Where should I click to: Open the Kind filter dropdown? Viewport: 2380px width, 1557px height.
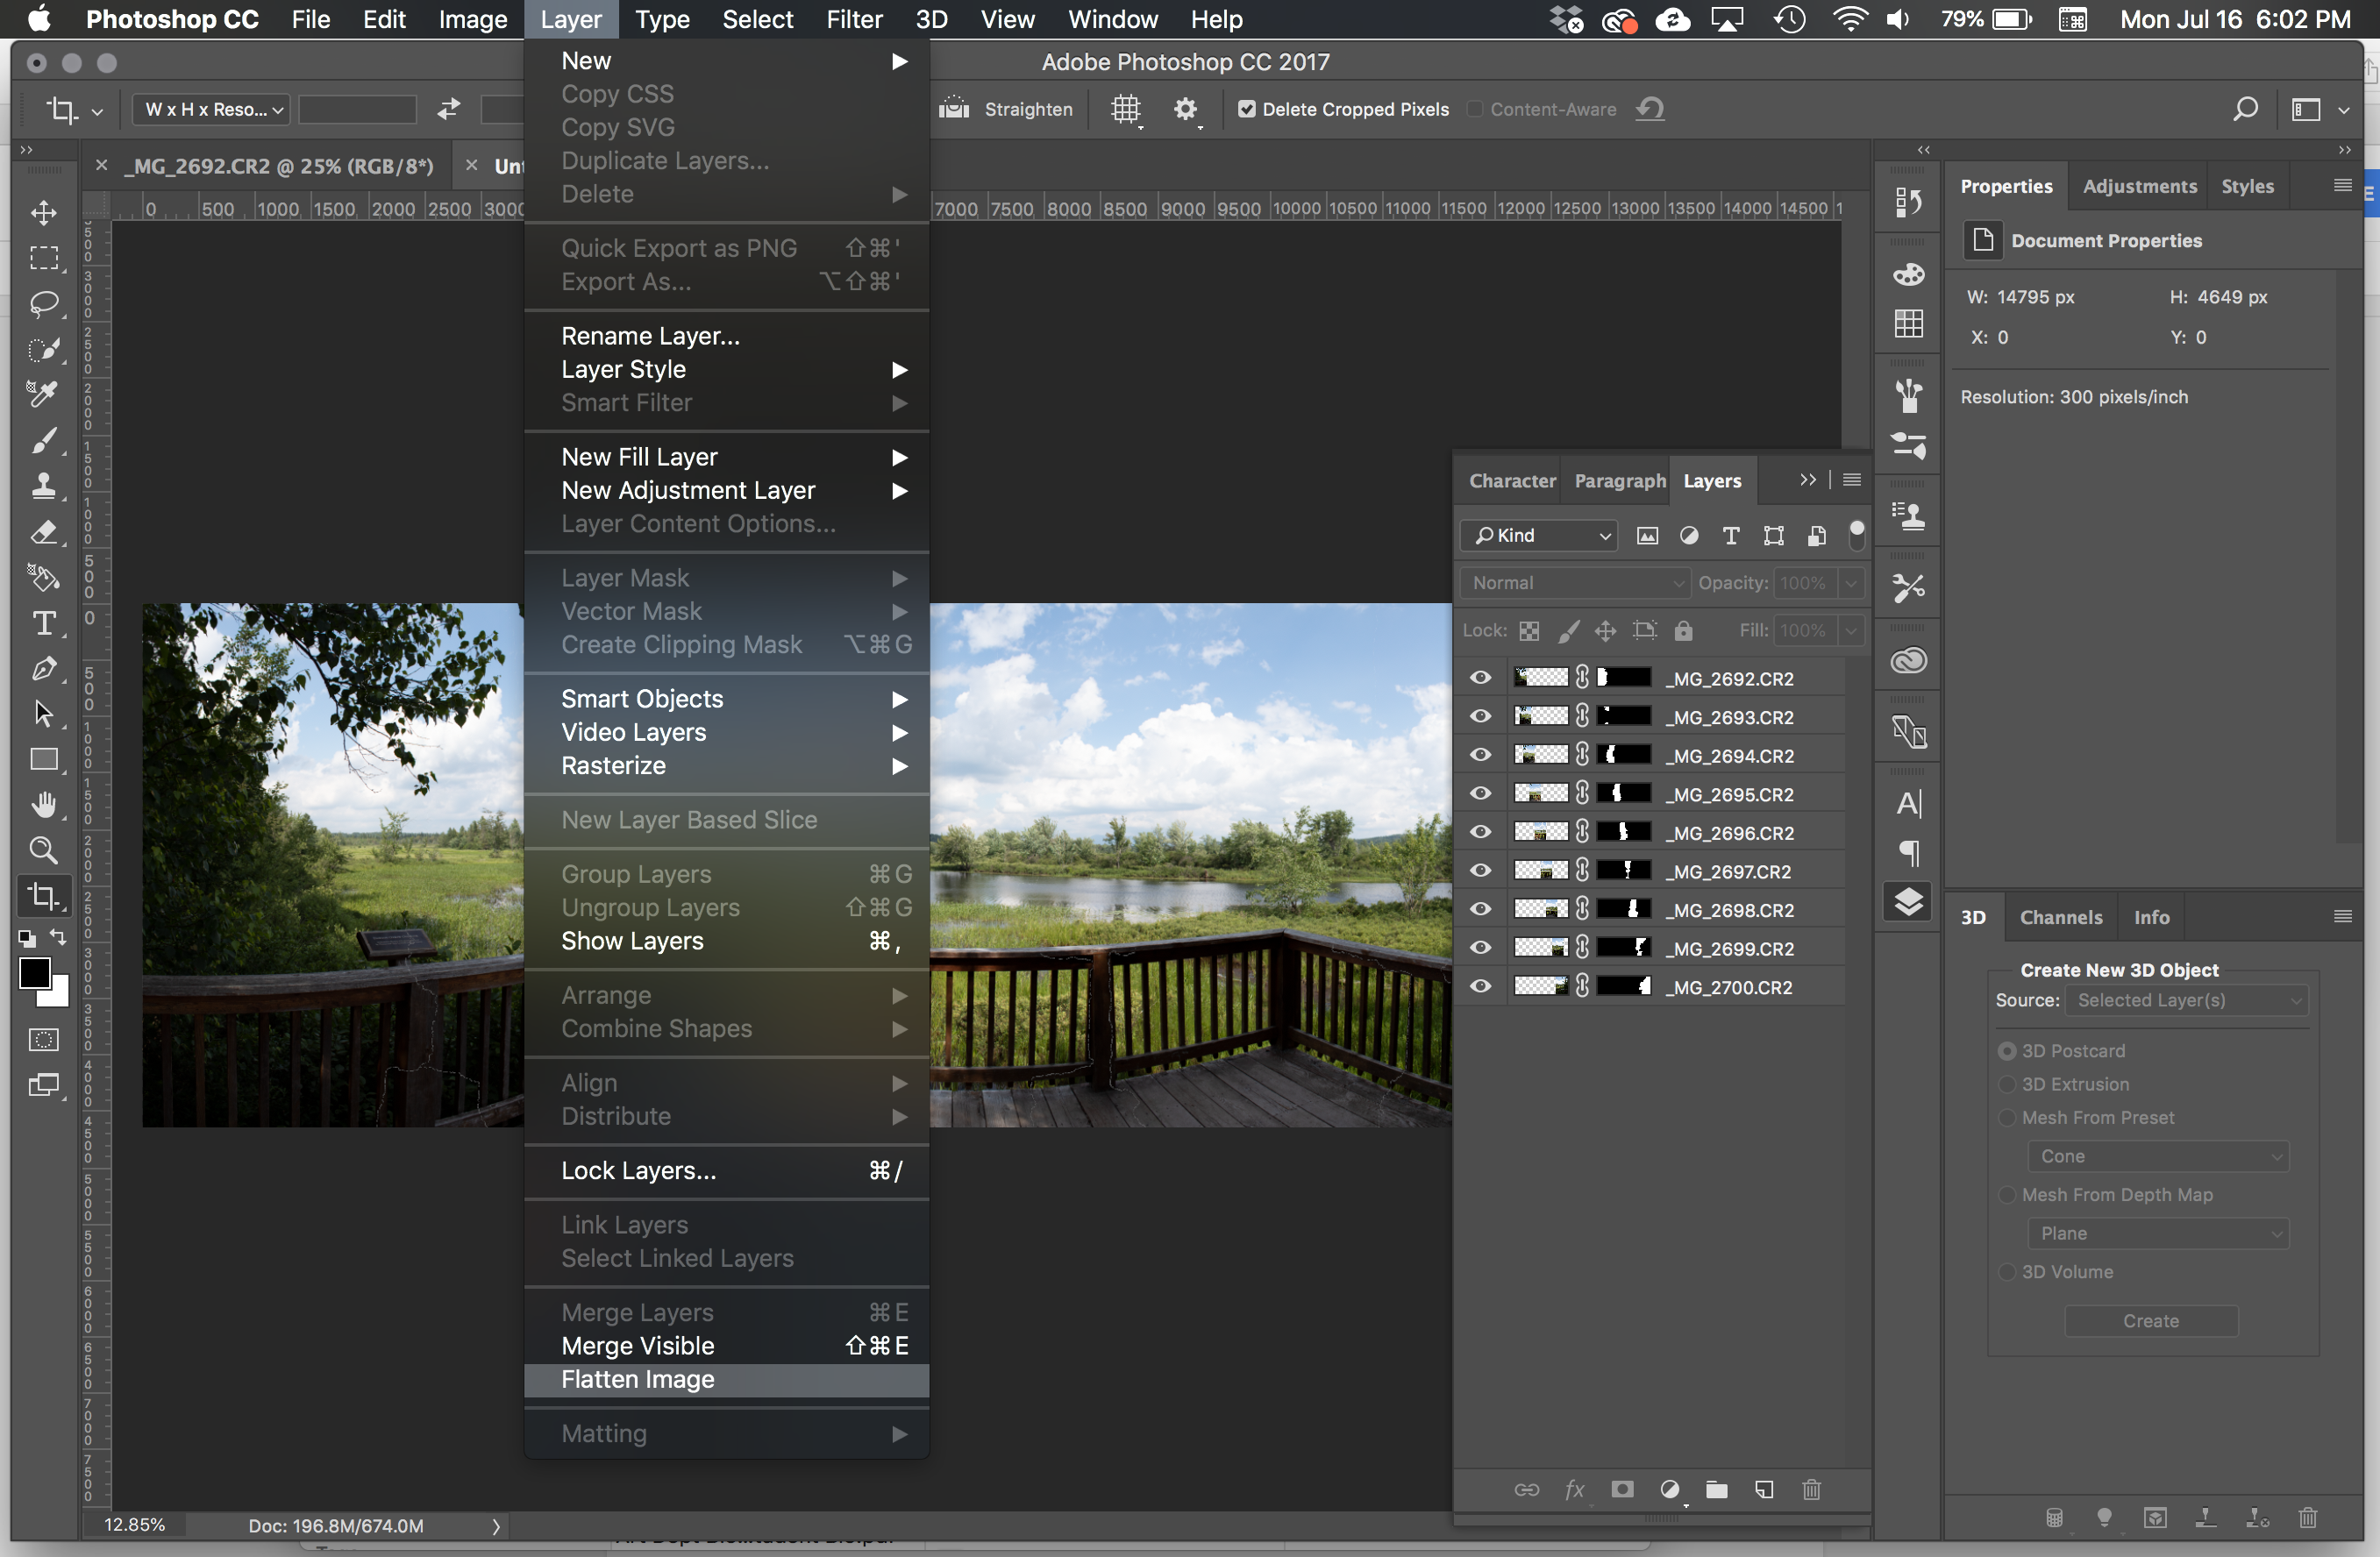(1540, 535)
